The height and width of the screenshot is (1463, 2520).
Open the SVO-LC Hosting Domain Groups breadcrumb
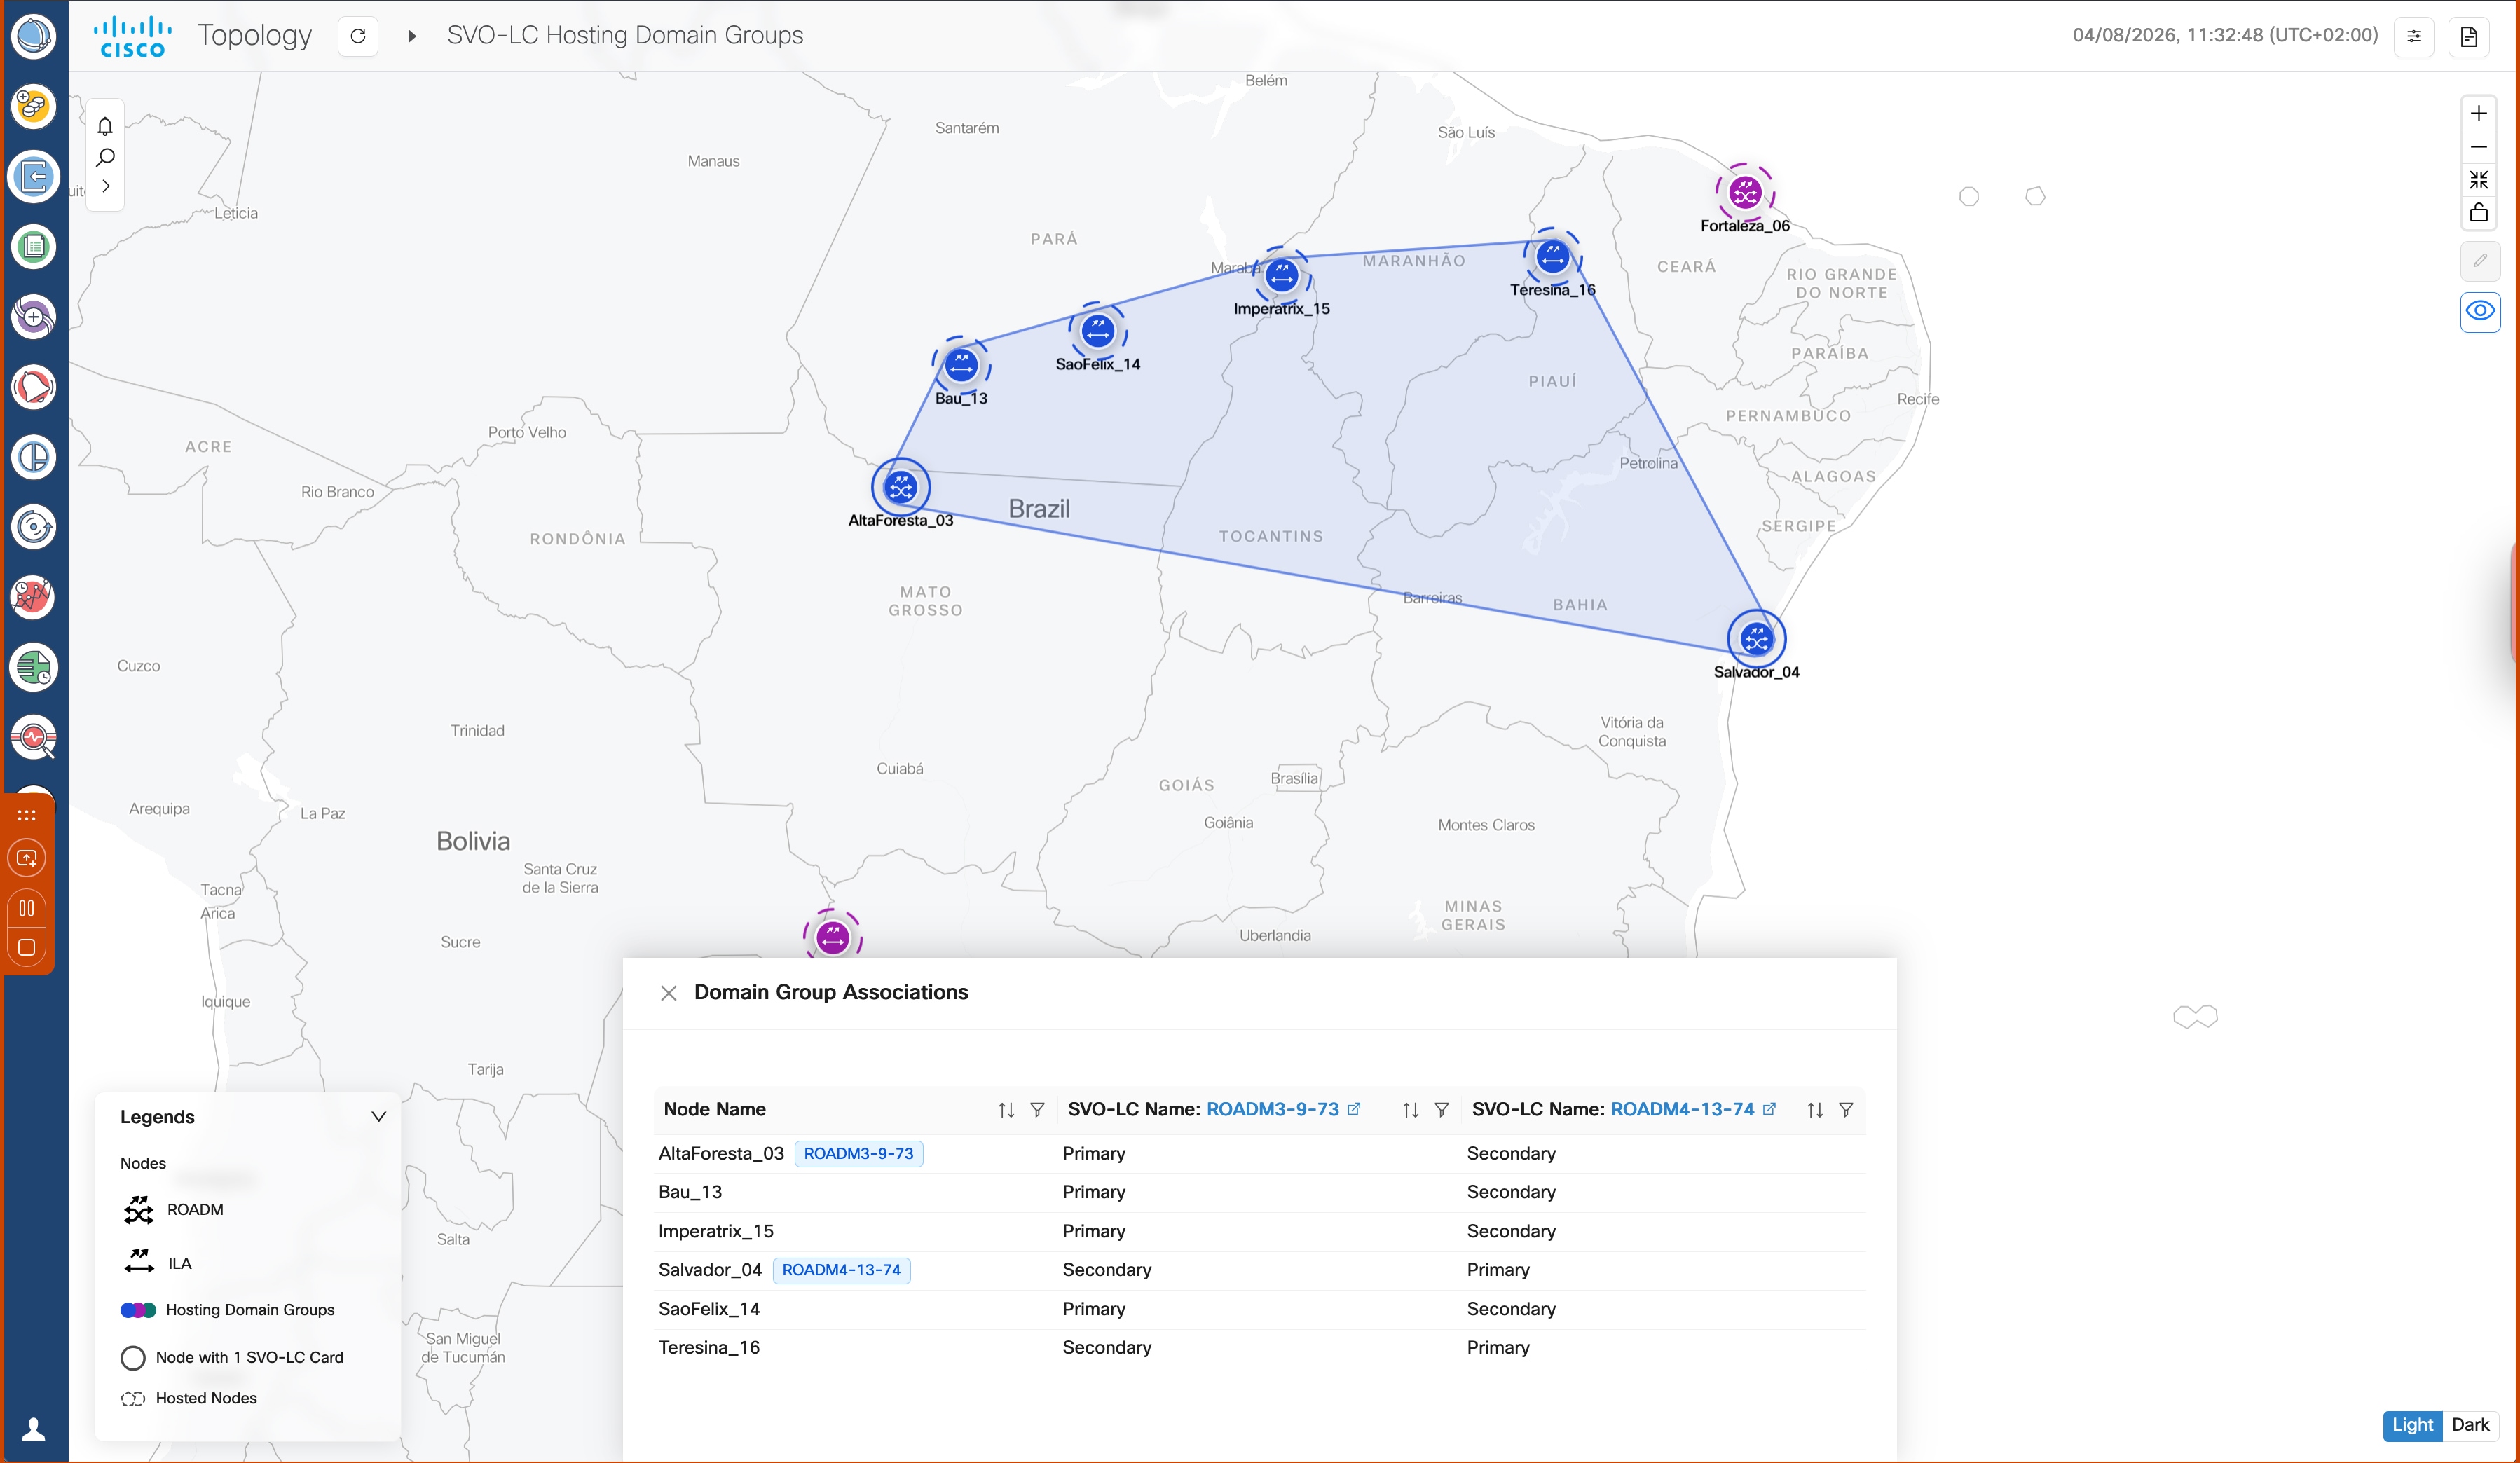(x=624, y=34)
